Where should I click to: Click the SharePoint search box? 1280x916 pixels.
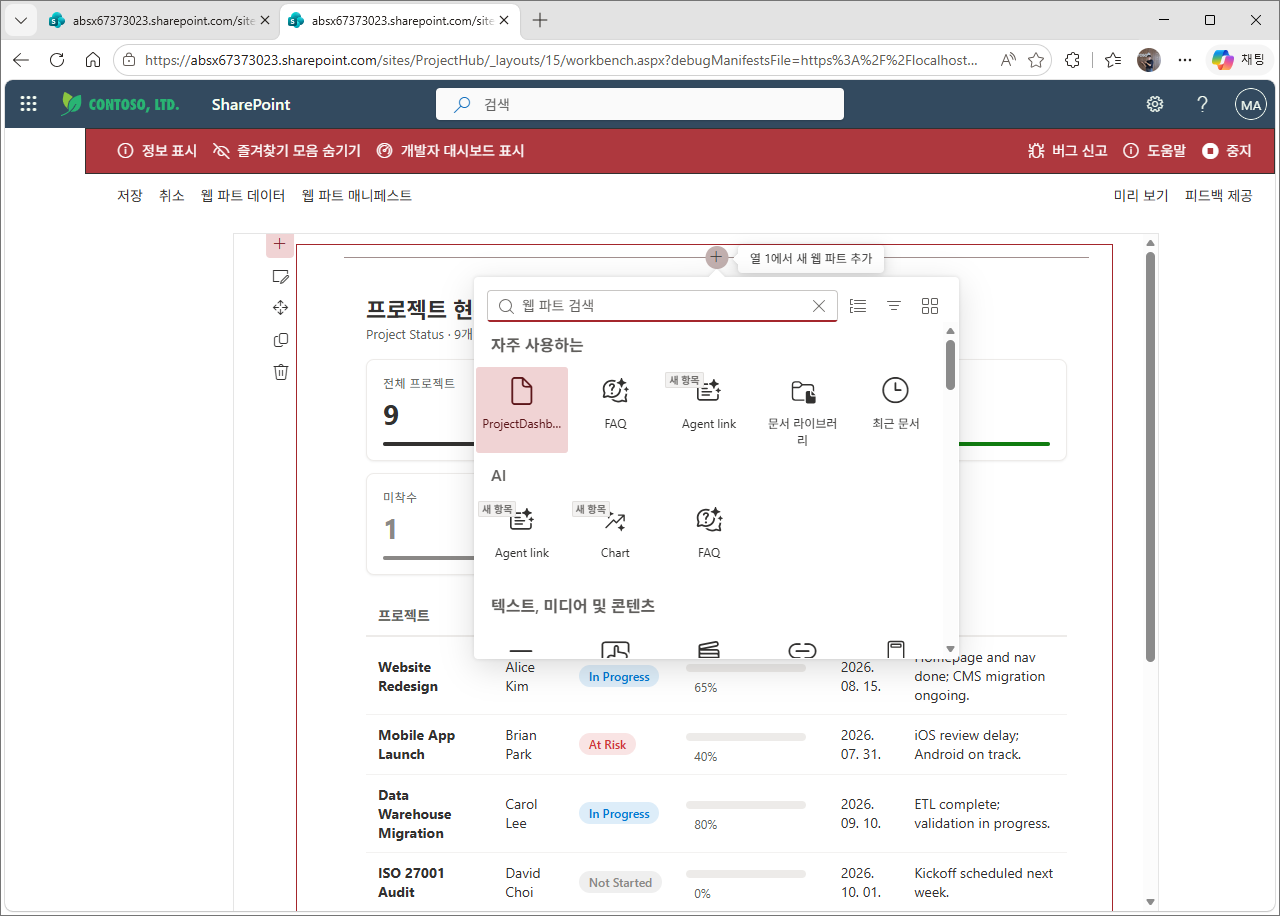point(640,104)
